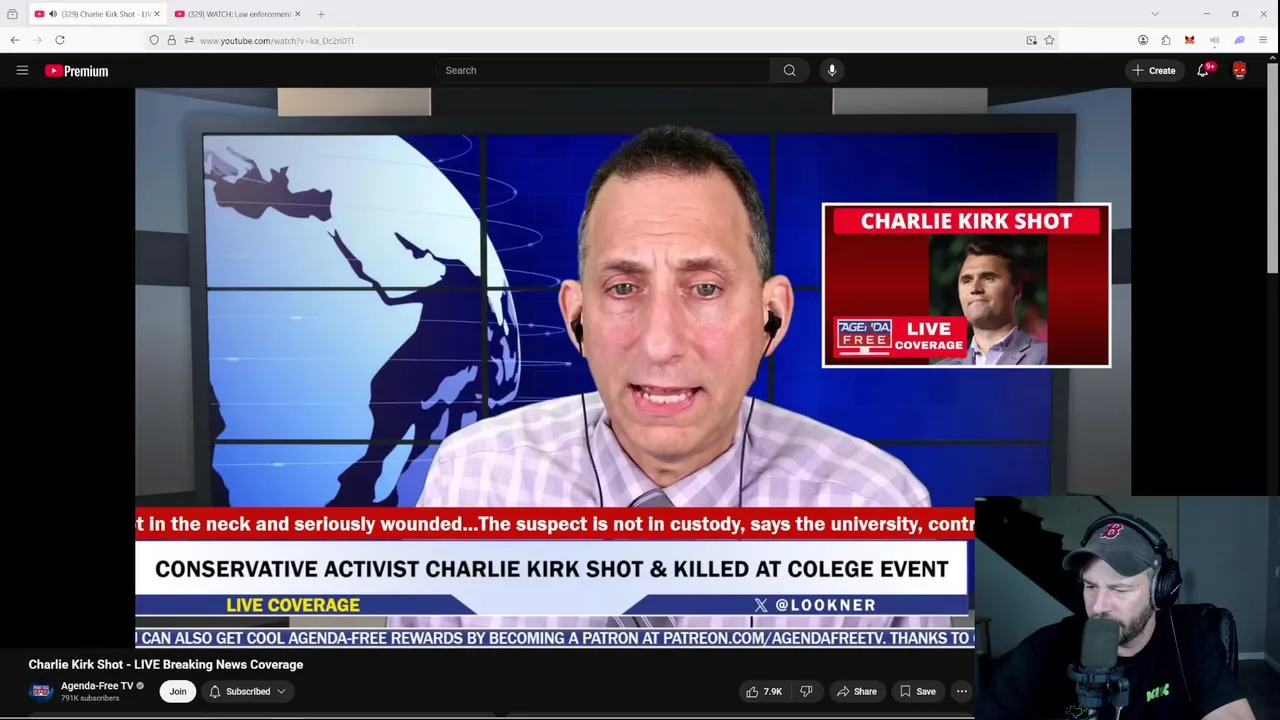Click the YouTube Search field
The height and width of the screenshot is (720, 1280).
point(602,70)
